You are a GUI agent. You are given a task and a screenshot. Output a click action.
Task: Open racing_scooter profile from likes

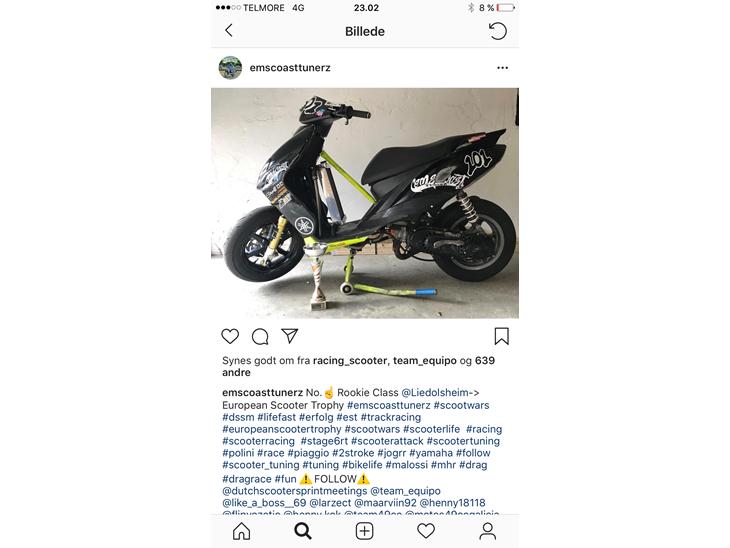coord(350,361)
